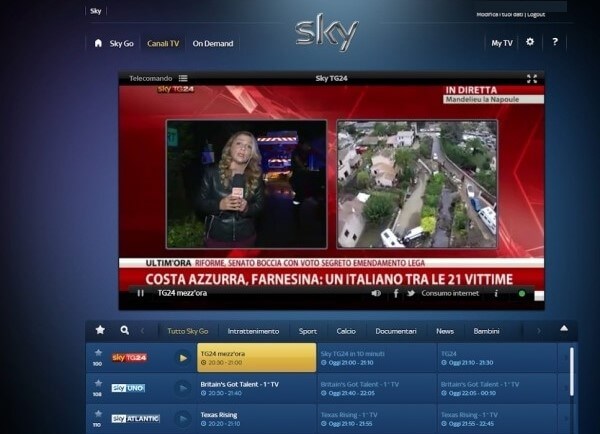Click the large Sky logo
The width and height of the screenshot is (600, 434).
tap(327, 32)
